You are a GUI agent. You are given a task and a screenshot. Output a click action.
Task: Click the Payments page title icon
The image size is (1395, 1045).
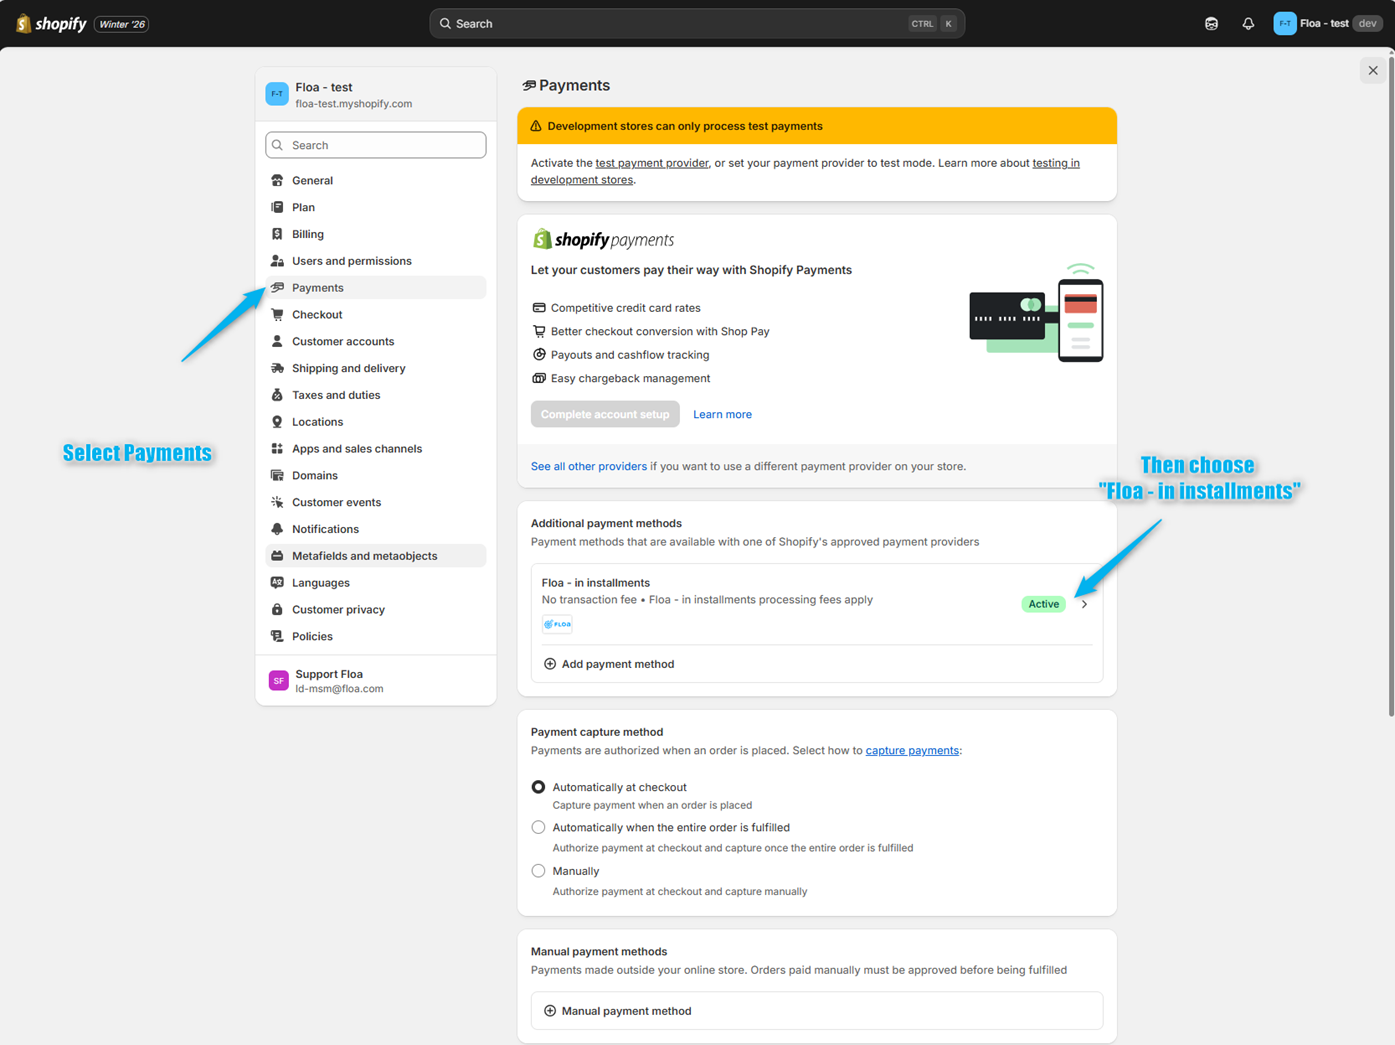coord(529,85)
